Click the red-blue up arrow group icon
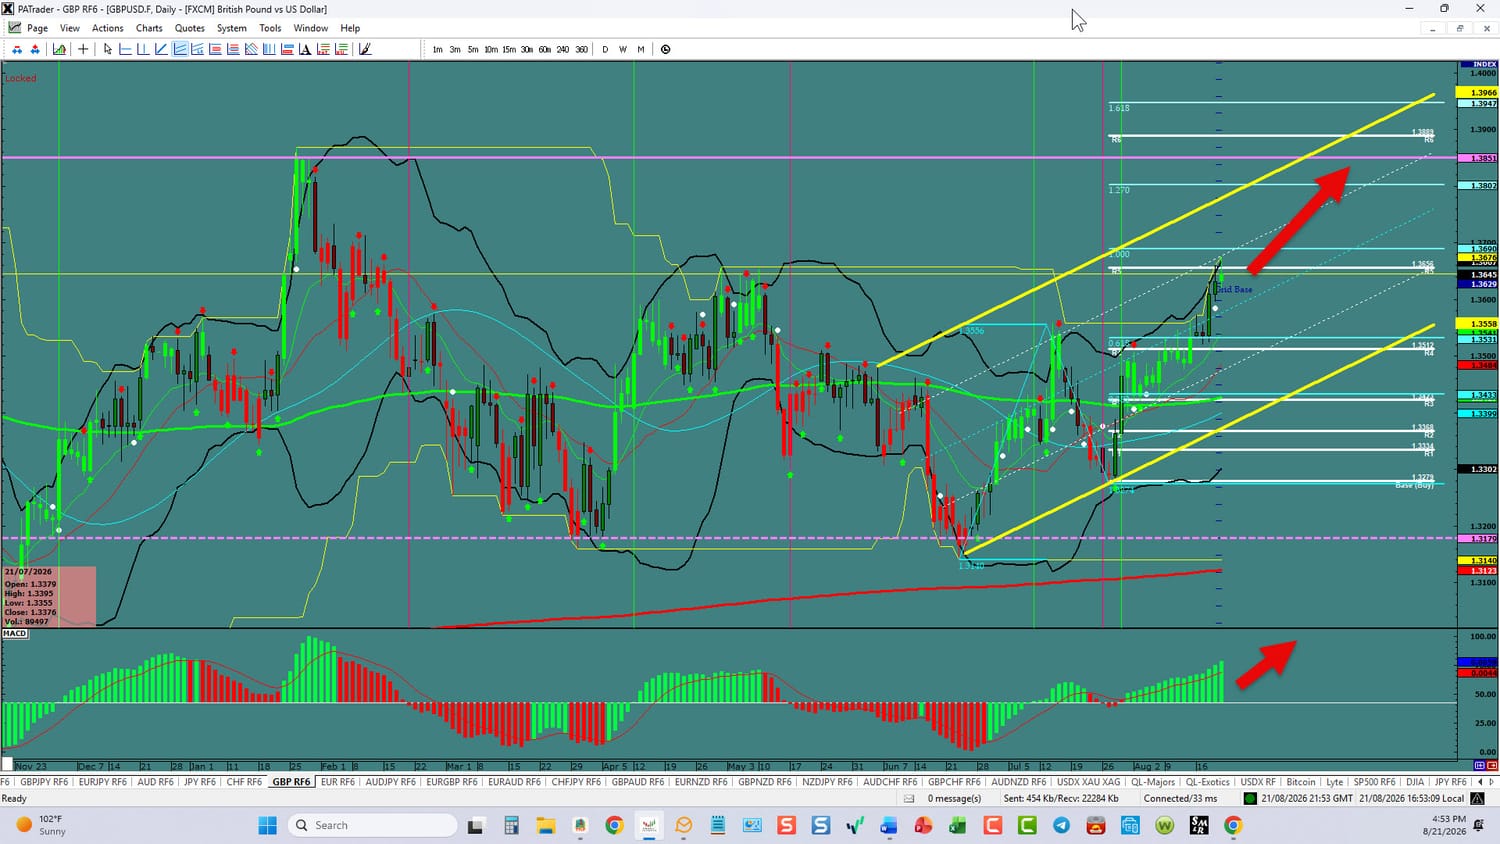Screen dimensions: 1500x844 (x=35, y=49)
